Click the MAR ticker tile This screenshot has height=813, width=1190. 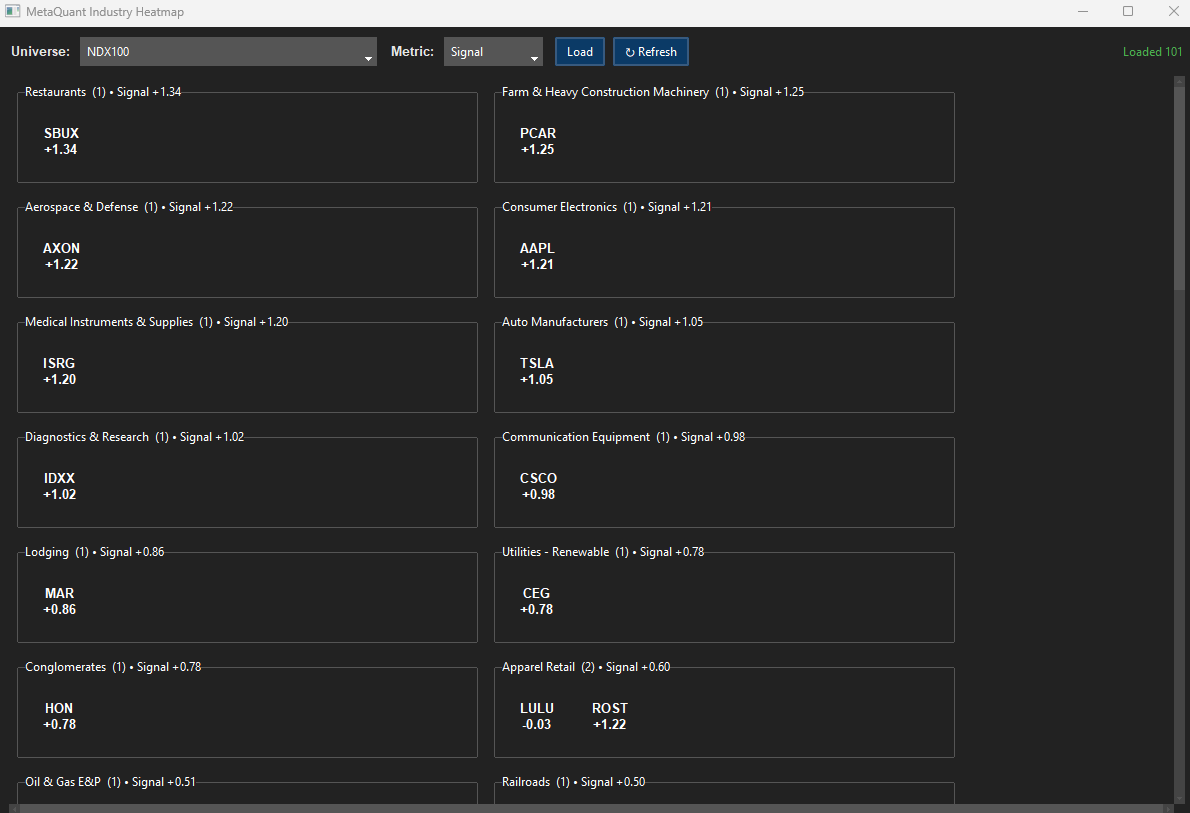pos(59,601)
